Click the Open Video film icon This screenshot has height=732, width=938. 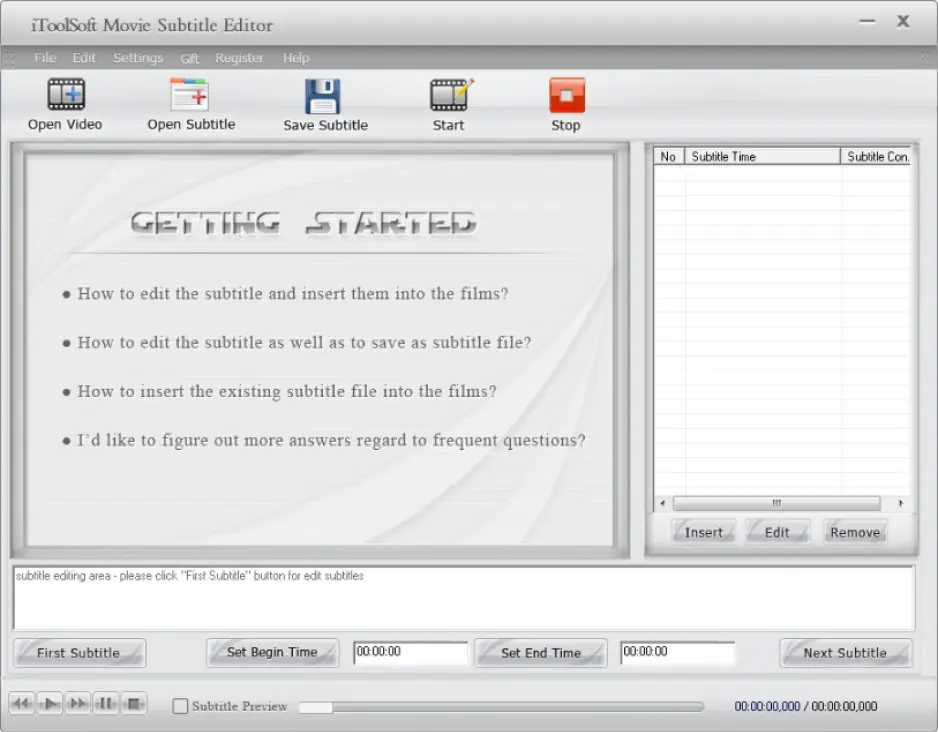pos(66,94)
